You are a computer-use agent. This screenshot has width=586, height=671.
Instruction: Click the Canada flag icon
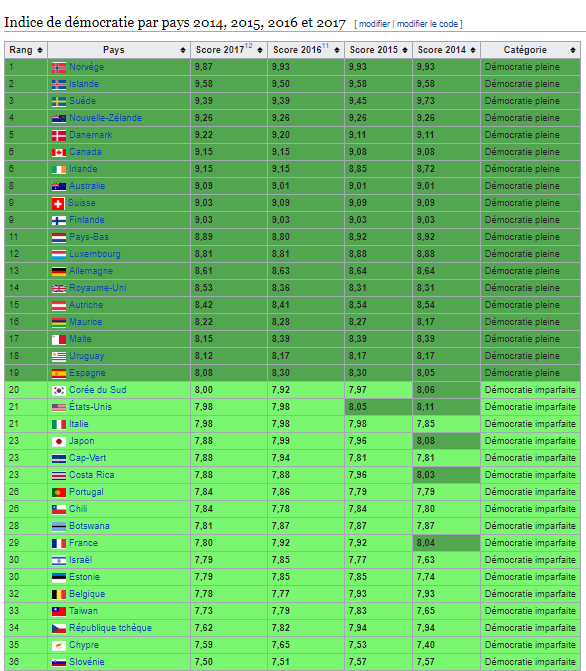[x=59, y=153]
